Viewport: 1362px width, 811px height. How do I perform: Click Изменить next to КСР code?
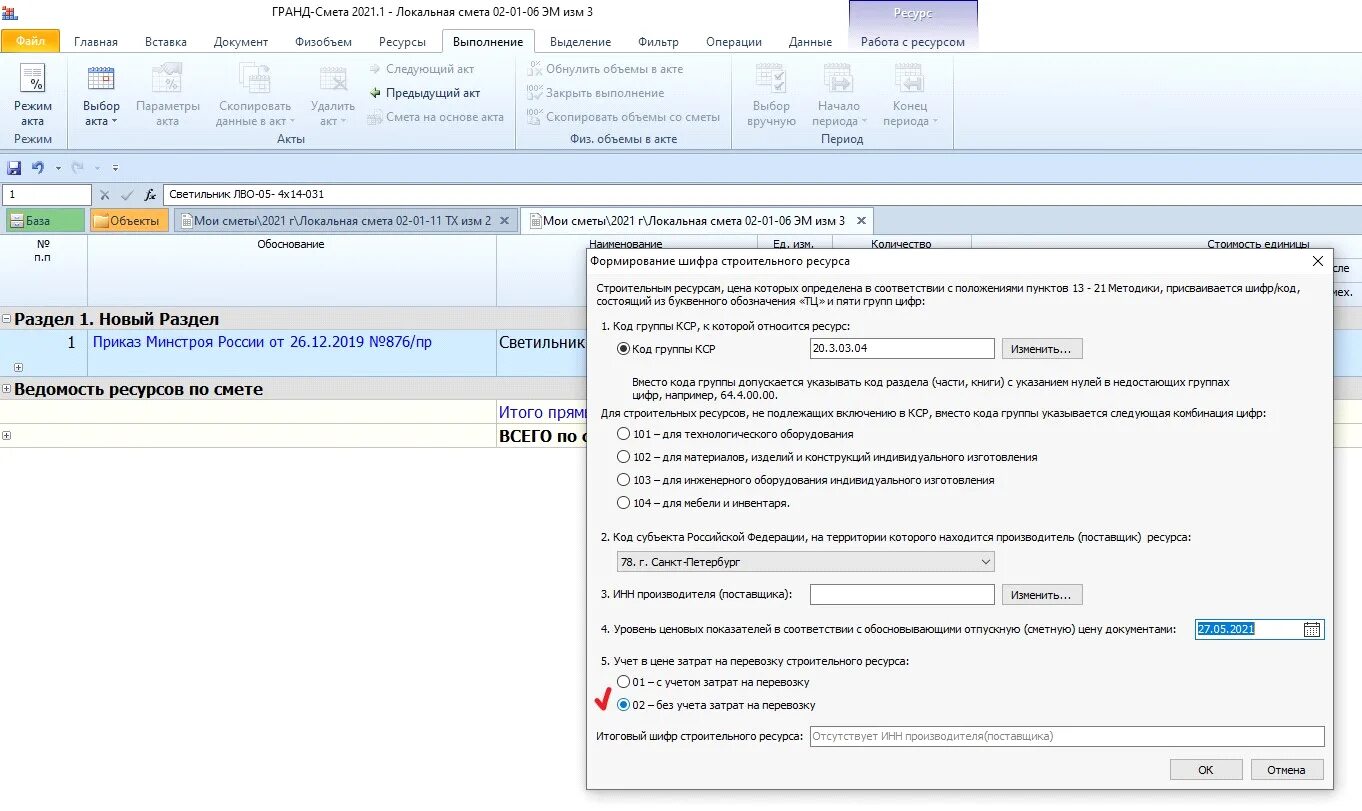[x=1042, y=349]
